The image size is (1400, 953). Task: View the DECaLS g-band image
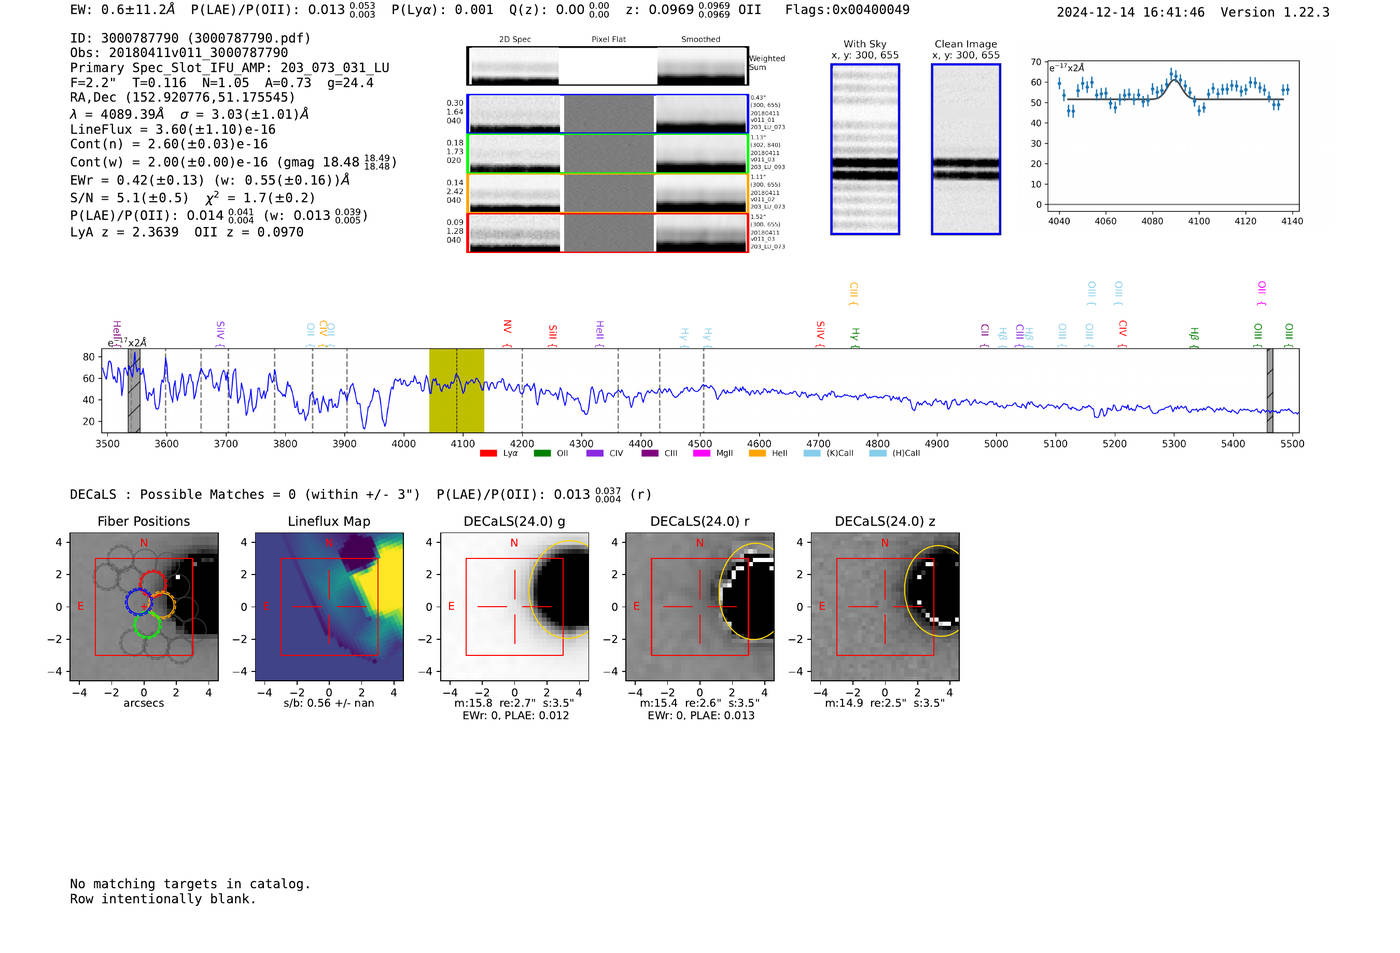pos(514,607)
